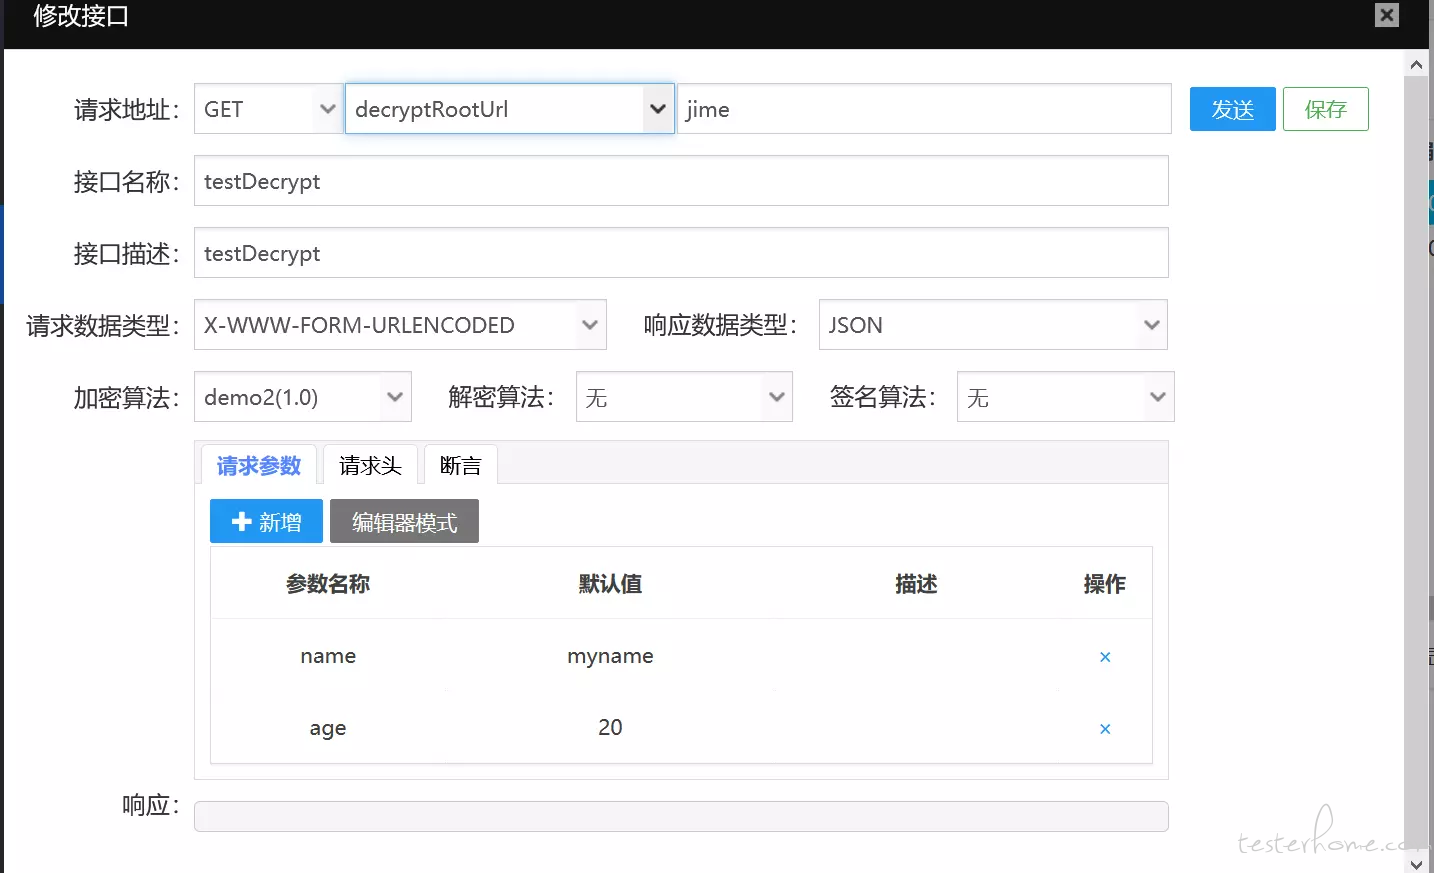This screenshot has height=873, width=1434.
Task: Open the 解密算法 dropdown
Action: point(684,397)
